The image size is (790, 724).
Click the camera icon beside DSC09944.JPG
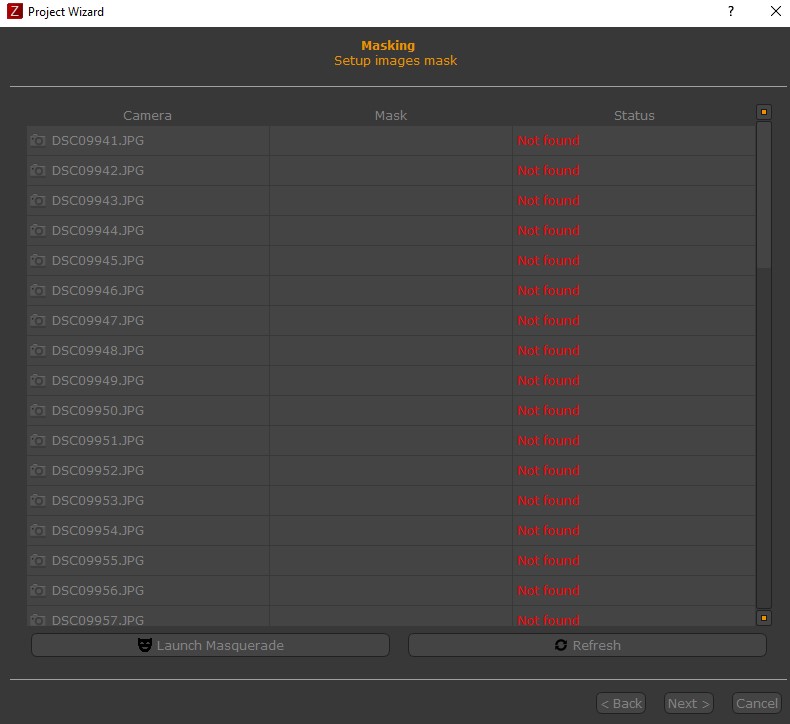coord(38,231)
